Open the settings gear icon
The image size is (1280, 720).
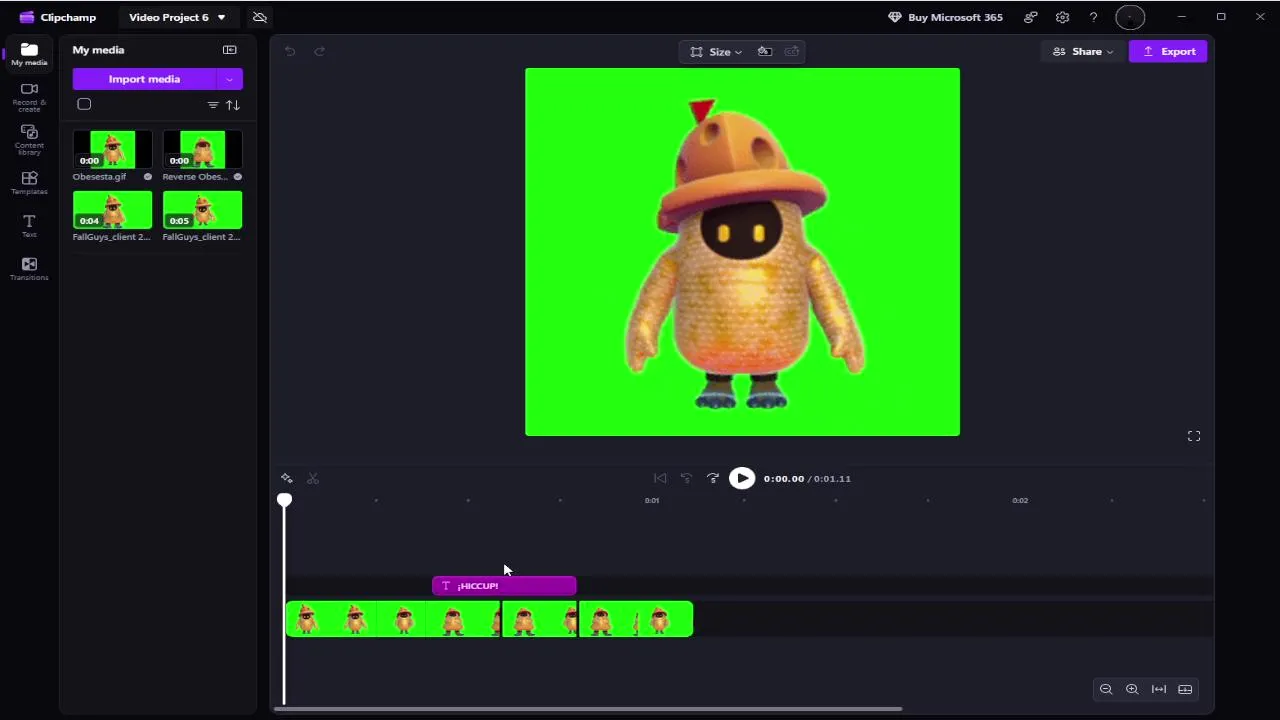1062,17
